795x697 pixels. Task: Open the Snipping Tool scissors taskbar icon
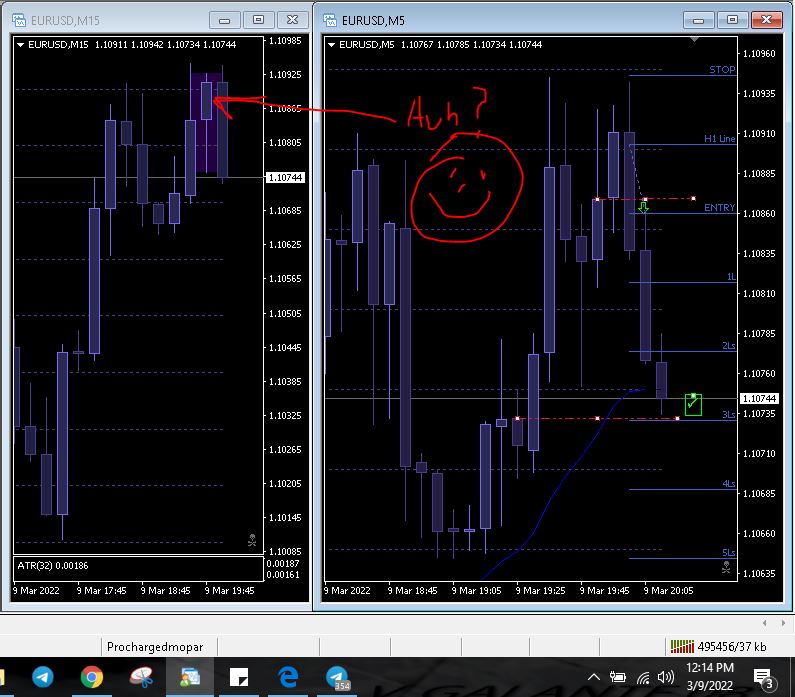click(141, 677)
